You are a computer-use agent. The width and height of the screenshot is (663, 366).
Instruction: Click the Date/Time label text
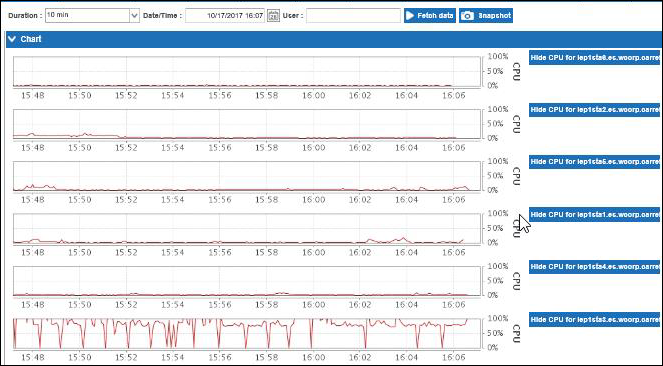point(162,16)
